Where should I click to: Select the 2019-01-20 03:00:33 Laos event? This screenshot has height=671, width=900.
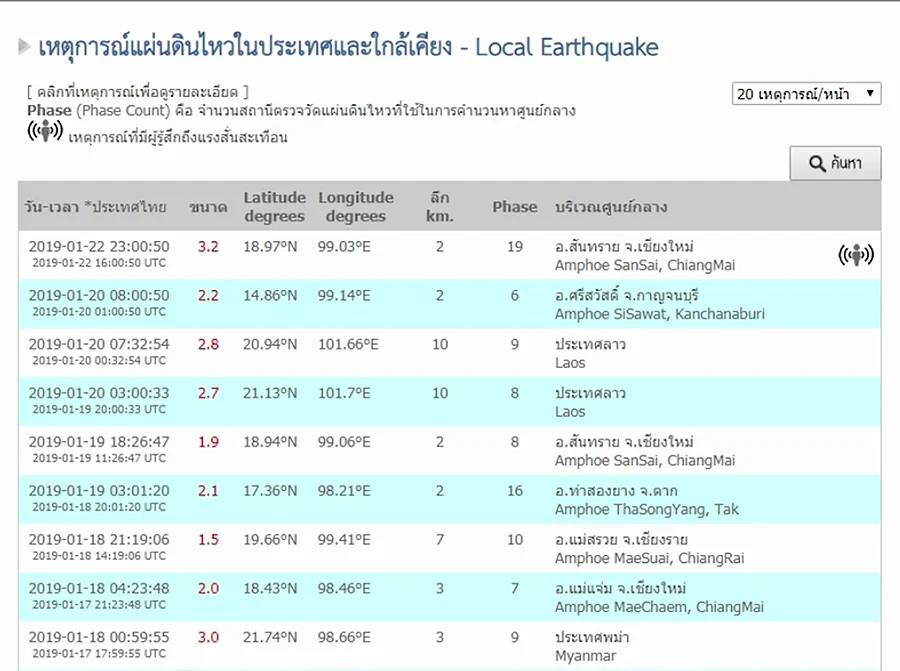pos(449,402)
